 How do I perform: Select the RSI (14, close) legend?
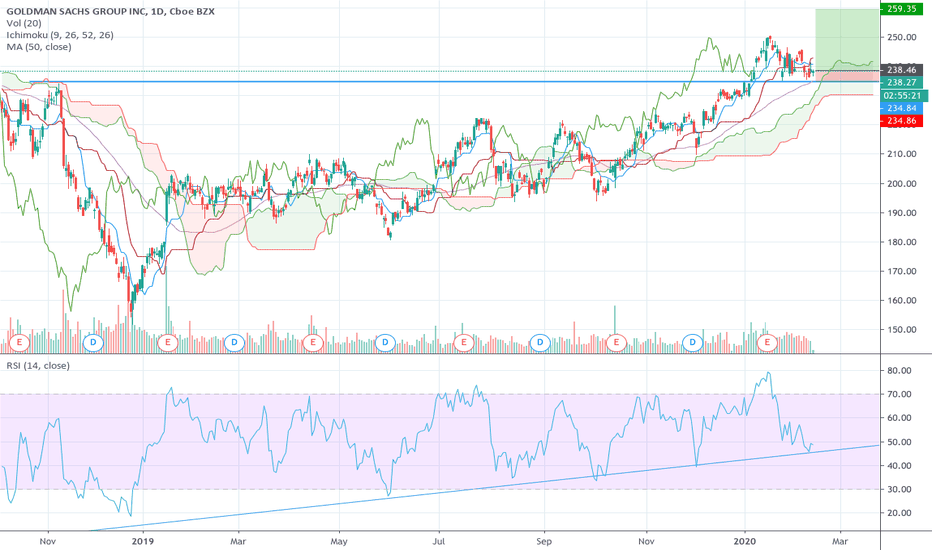[x=38, y=366]
